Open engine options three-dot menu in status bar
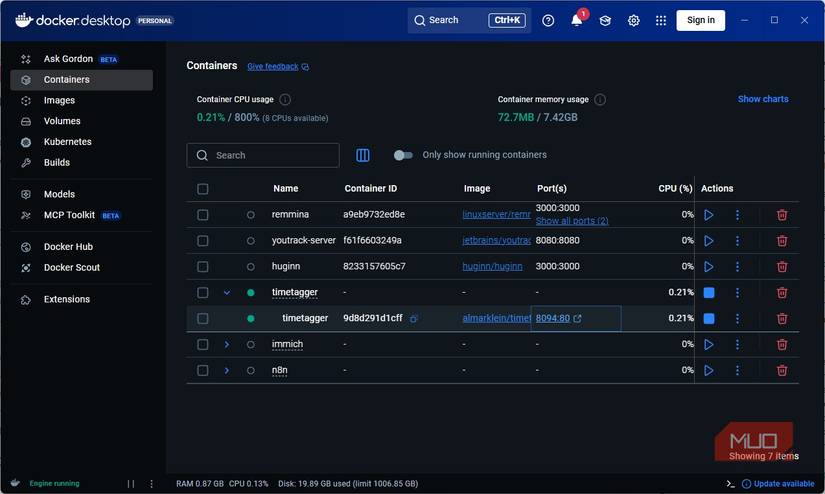The height and width of the screenshot is (494, 825). pos(152,484)
